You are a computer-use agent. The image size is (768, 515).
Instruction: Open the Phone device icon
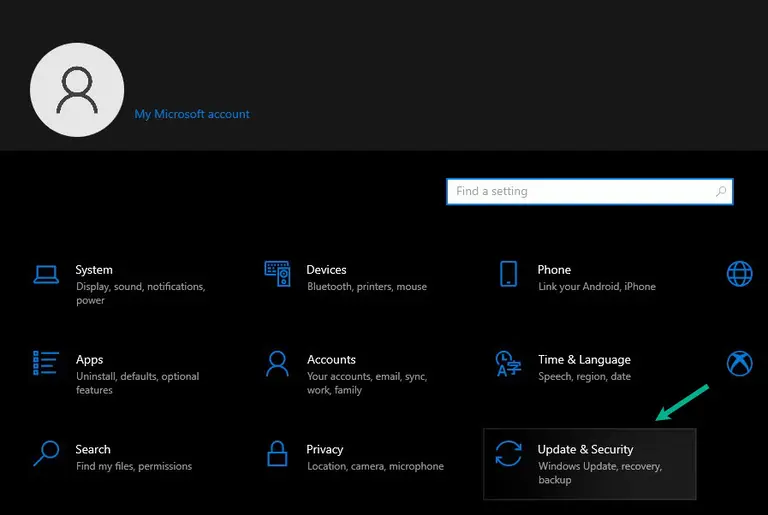point(508,273)
